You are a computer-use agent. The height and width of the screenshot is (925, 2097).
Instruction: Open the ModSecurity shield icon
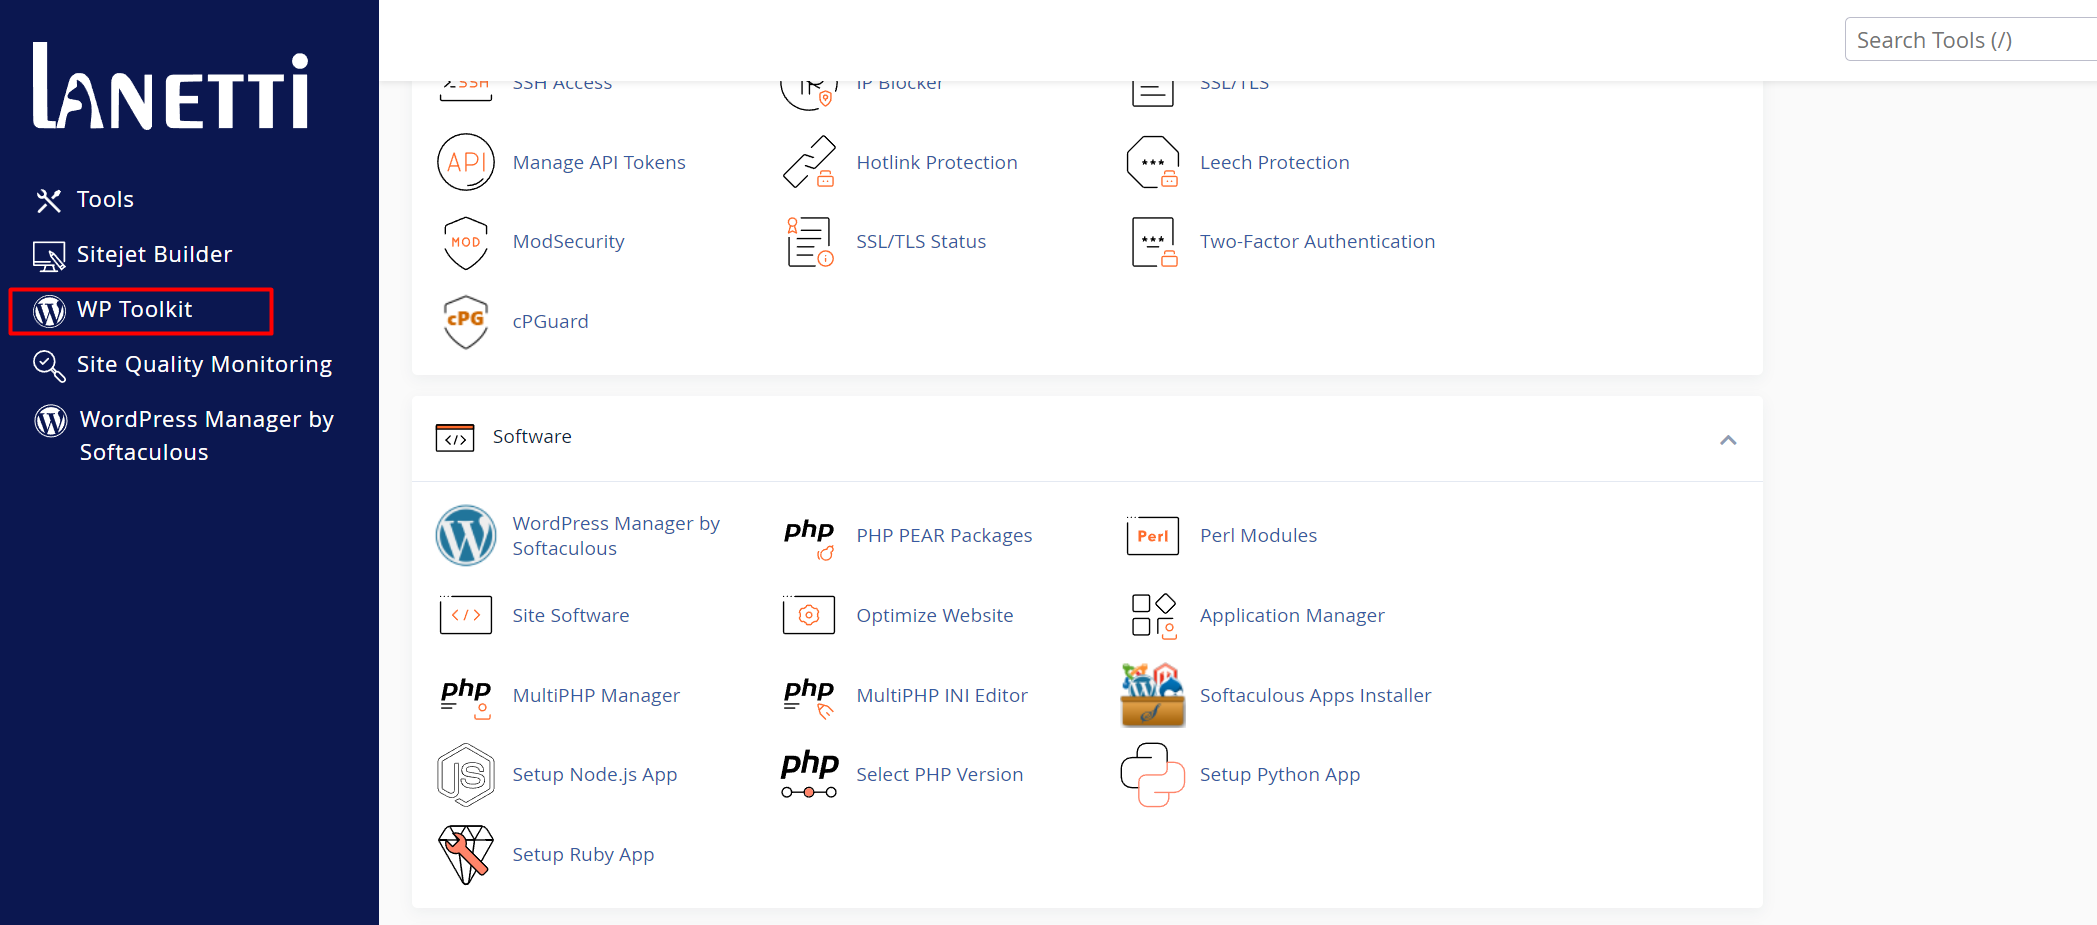pos(466,242)
